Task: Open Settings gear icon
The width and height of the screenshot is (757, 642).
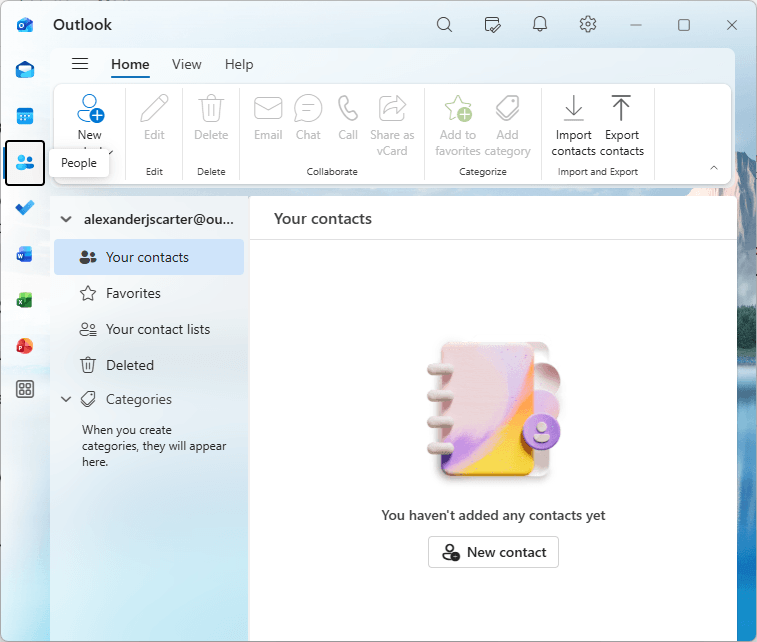Action: (588, 24)
